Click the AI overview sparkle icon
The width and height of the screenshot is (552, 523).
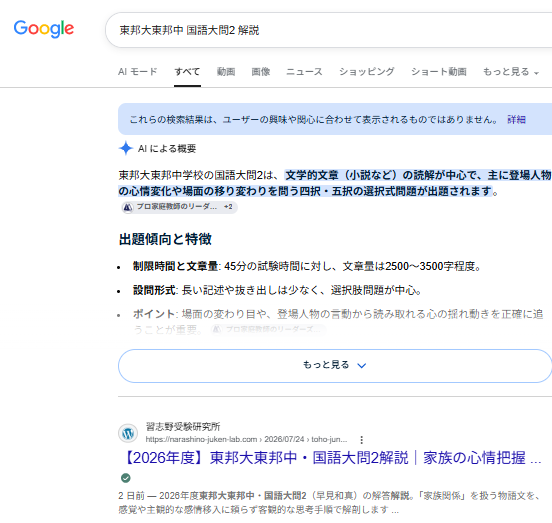[x=126, y=148]
